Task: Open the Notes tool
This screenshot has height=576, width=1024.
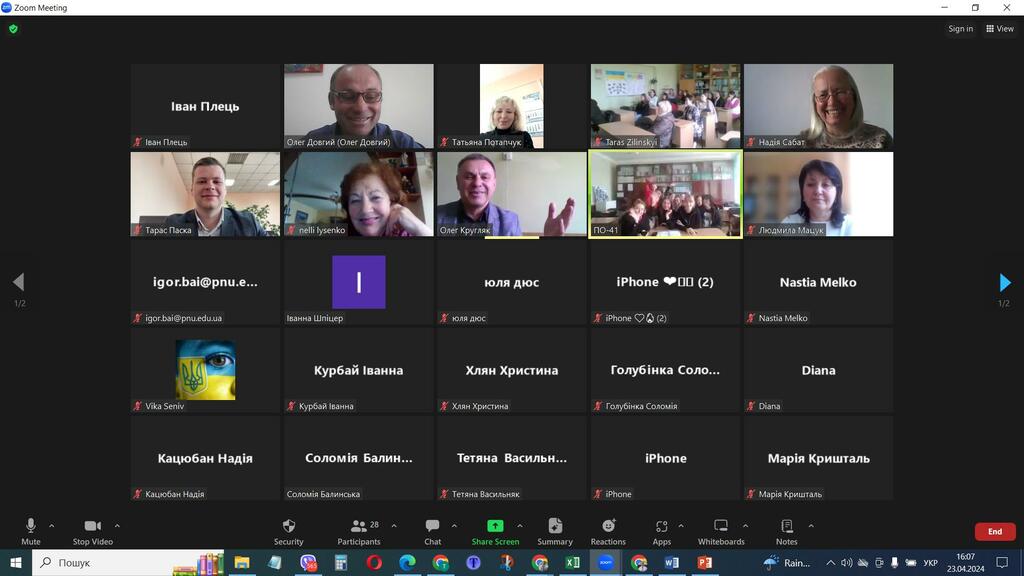Action: pyautogui.click(x=787, y=529)
